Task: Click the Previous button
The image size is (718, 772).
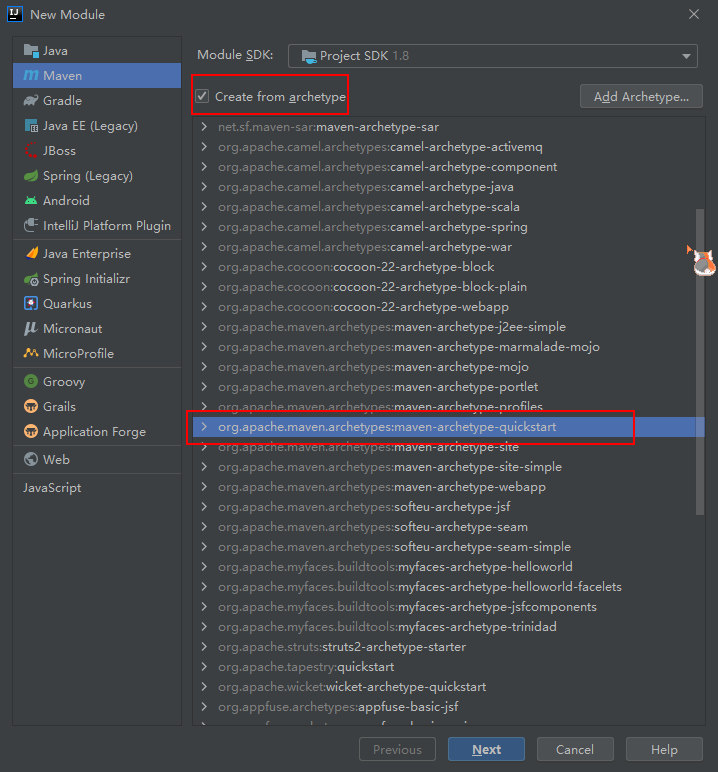Action: pyautogui.click(x=397, y=749)
